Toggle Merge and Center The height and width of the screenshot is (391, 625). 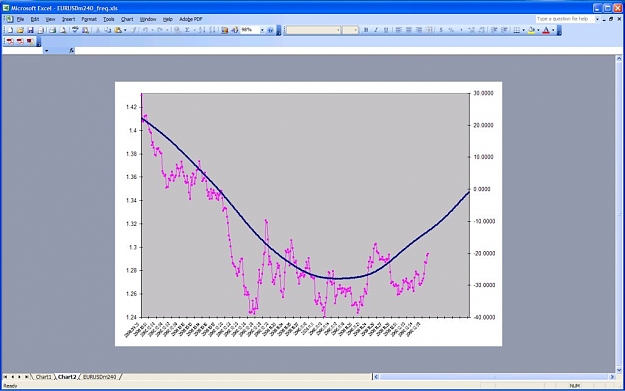[x=429, y=30]
